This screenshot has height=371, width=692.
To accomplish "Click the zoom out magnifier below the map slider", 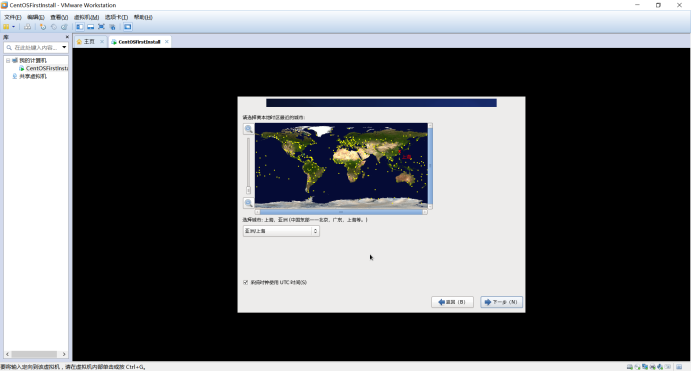I will 248,203.
